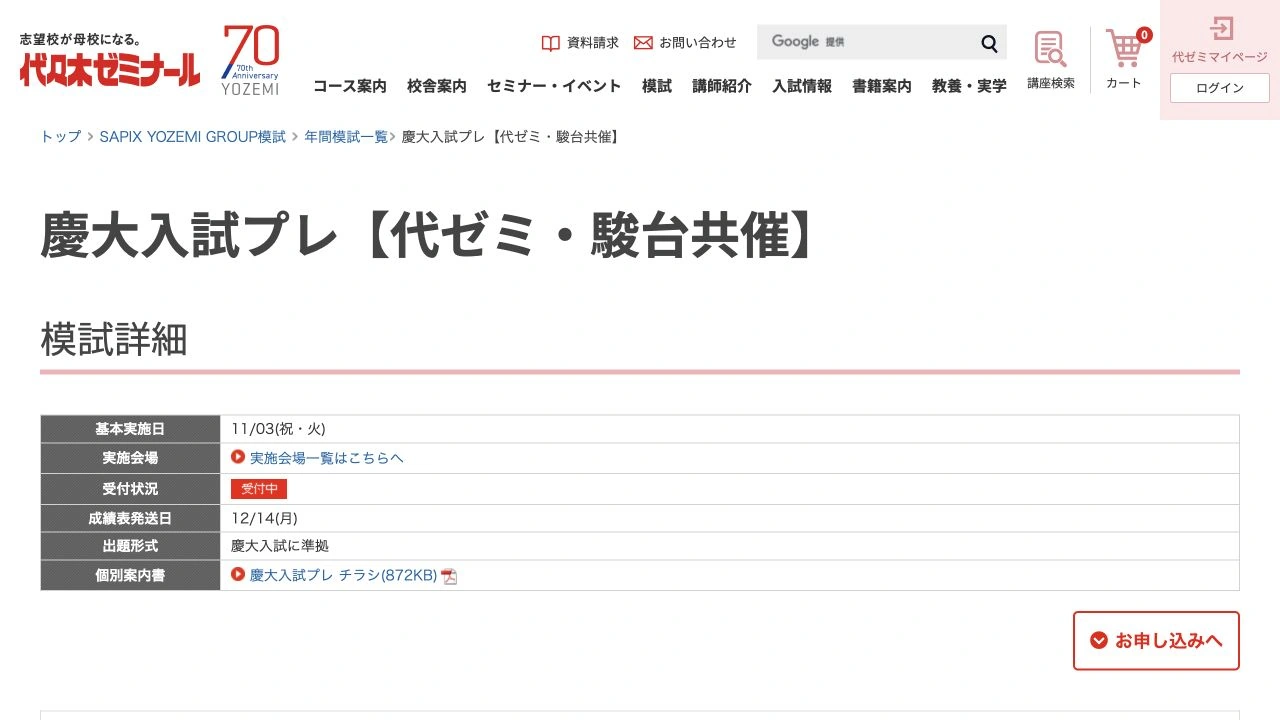
Task: Click the お問い合わせ link text
Action: (x=698, y=43)
